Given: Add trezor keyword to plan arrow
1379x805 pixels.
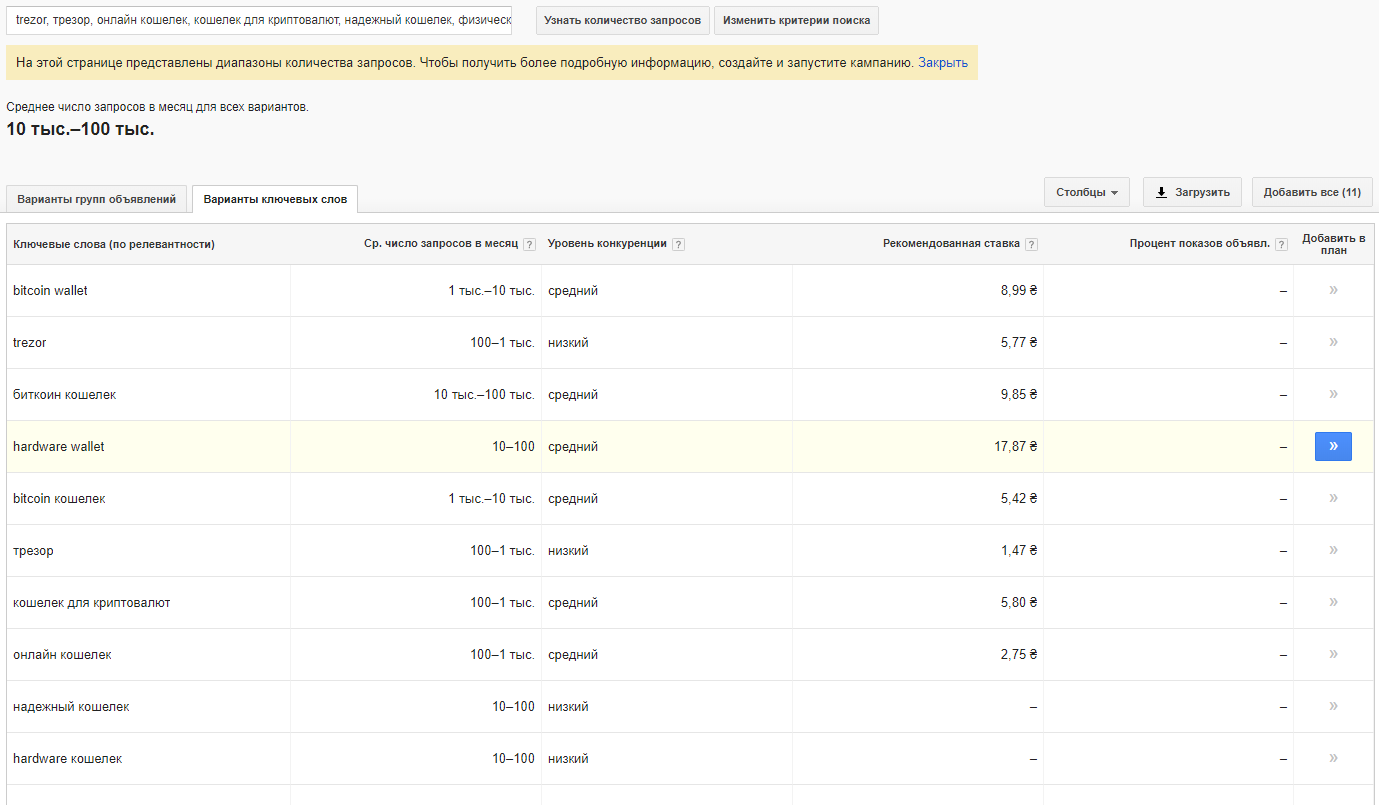Looking at the screenshot, I should pyautogui.click(x=1332, y=343).
